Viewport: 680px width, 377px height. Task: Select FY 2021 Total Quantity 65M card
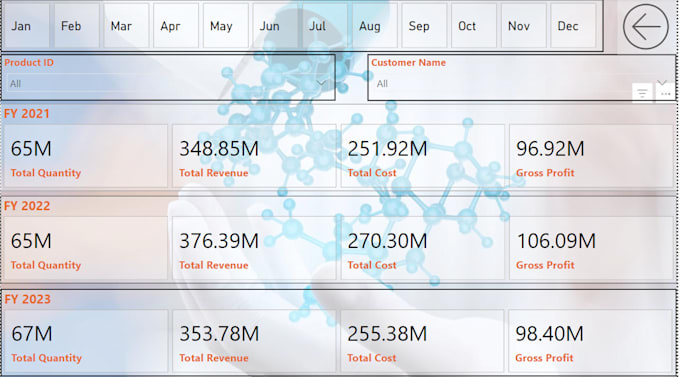click(85, 157)
